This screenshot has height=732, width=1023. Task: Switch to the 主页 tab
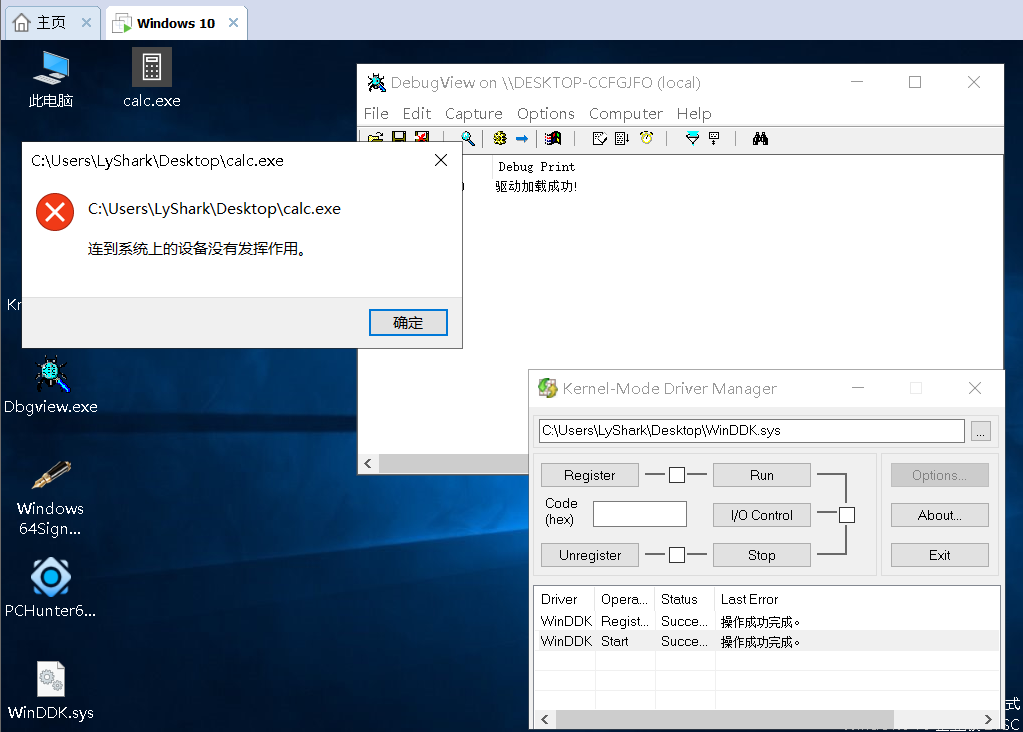pos(52,23)
